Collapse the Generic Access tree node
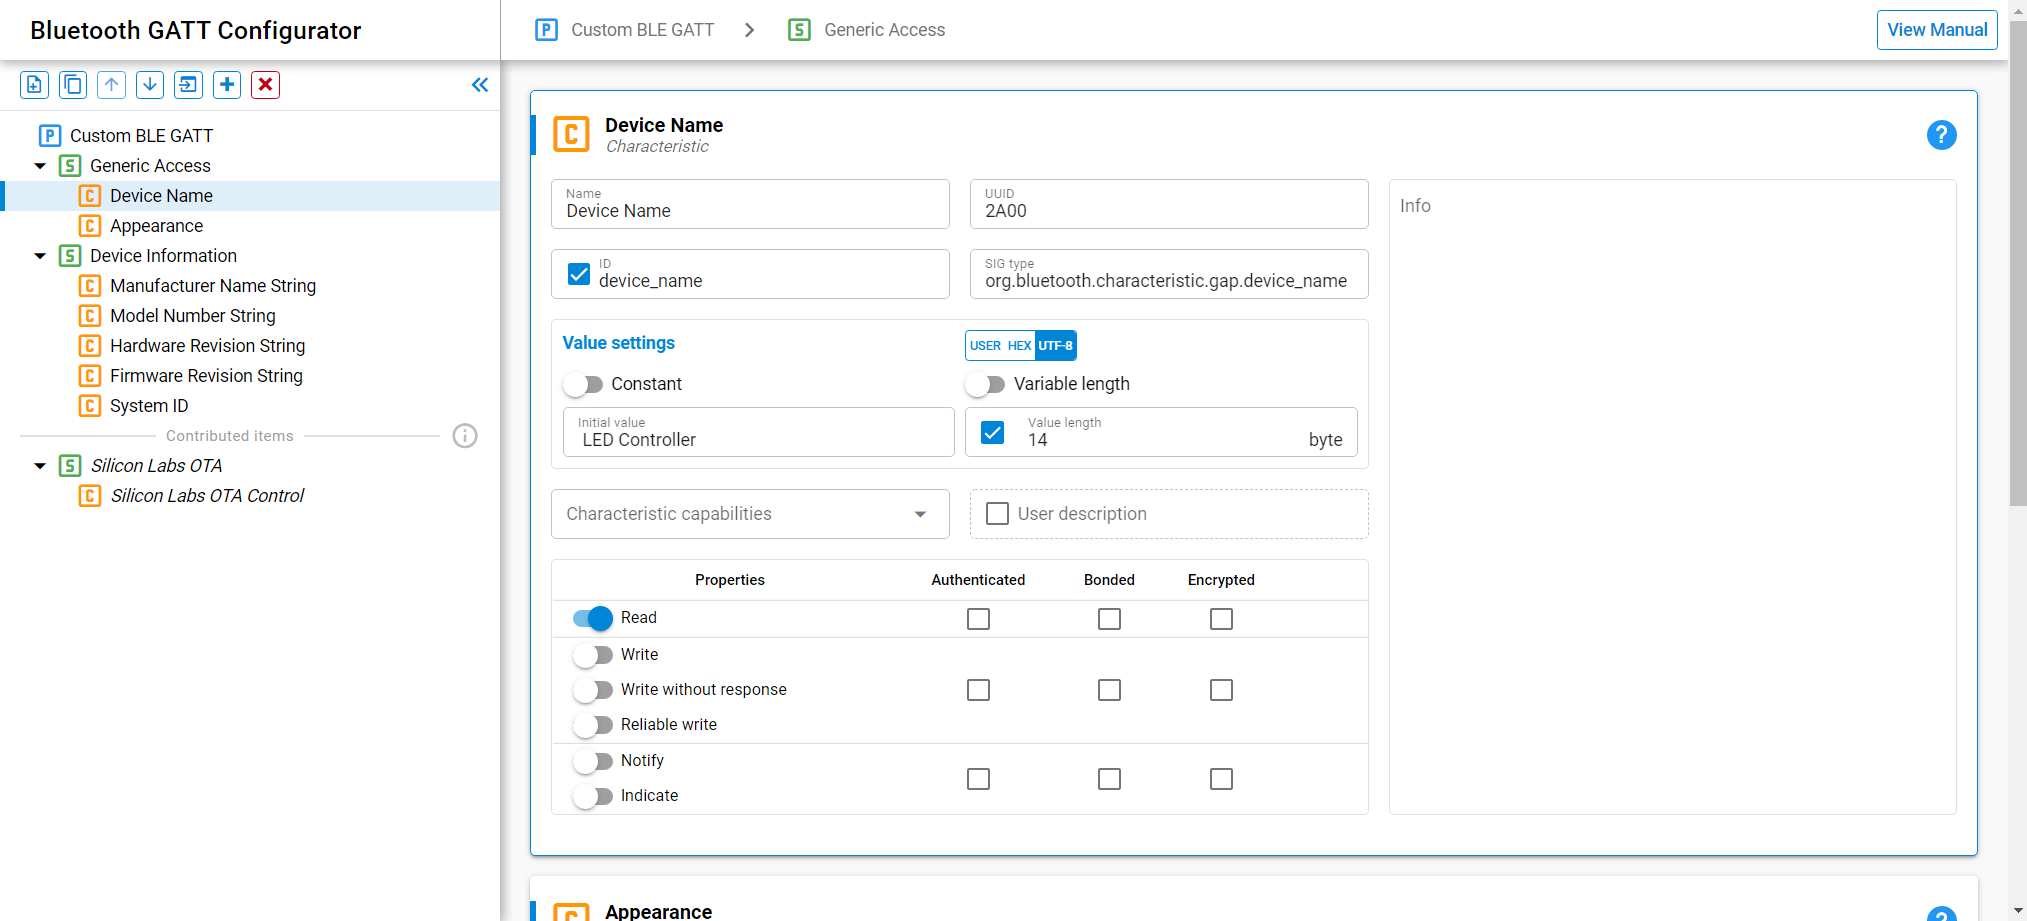Image resolution: width=2027 pixels, height=921 pixels. pyautogui.click(x=40, y=166)
